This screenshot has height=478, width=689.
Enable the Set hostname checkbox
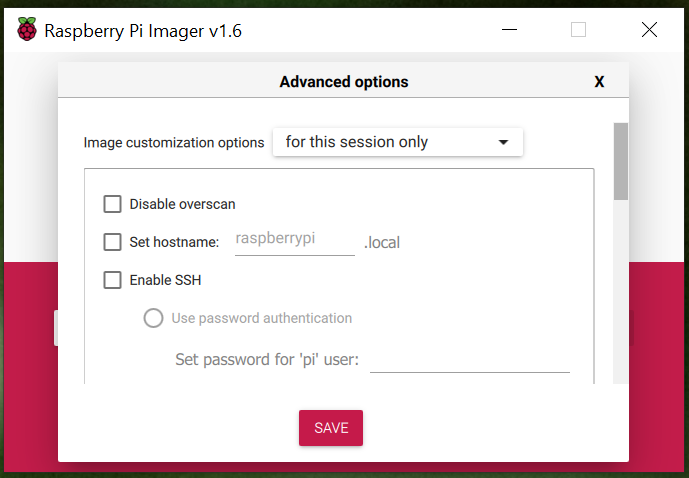point(112,242)
